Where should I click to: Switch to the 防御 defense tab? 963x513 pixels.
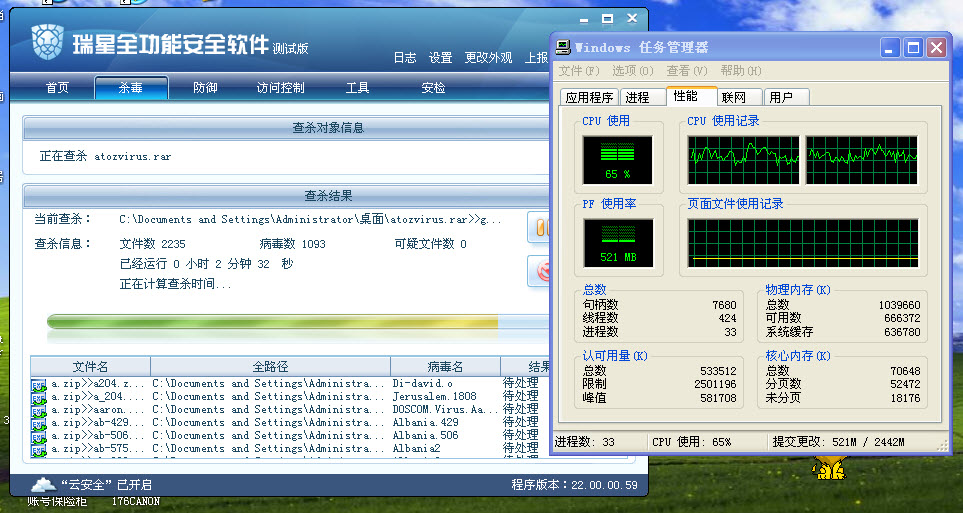point(205,88)
